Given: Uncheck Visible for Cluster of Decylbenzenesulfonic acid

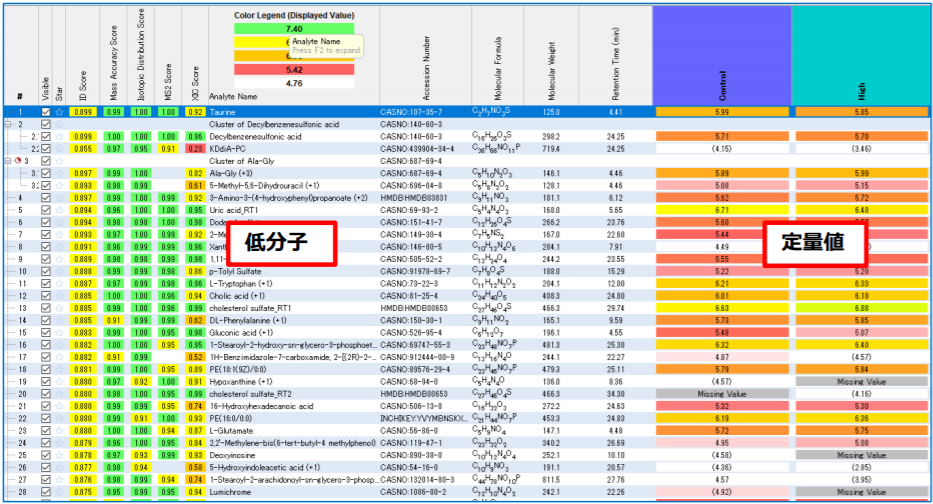Looking at the screenshot, I should click(x=46, y=124).
